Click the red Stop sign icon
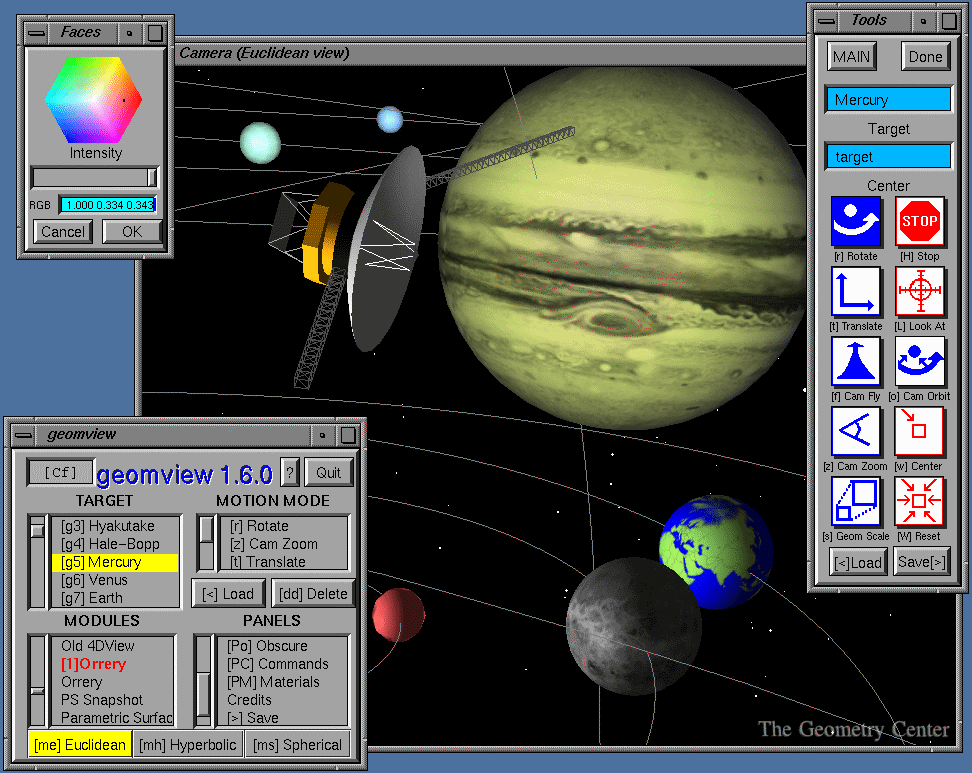This screenshot has height=773, width=972. pyautogui.click(x=920, y=221)
